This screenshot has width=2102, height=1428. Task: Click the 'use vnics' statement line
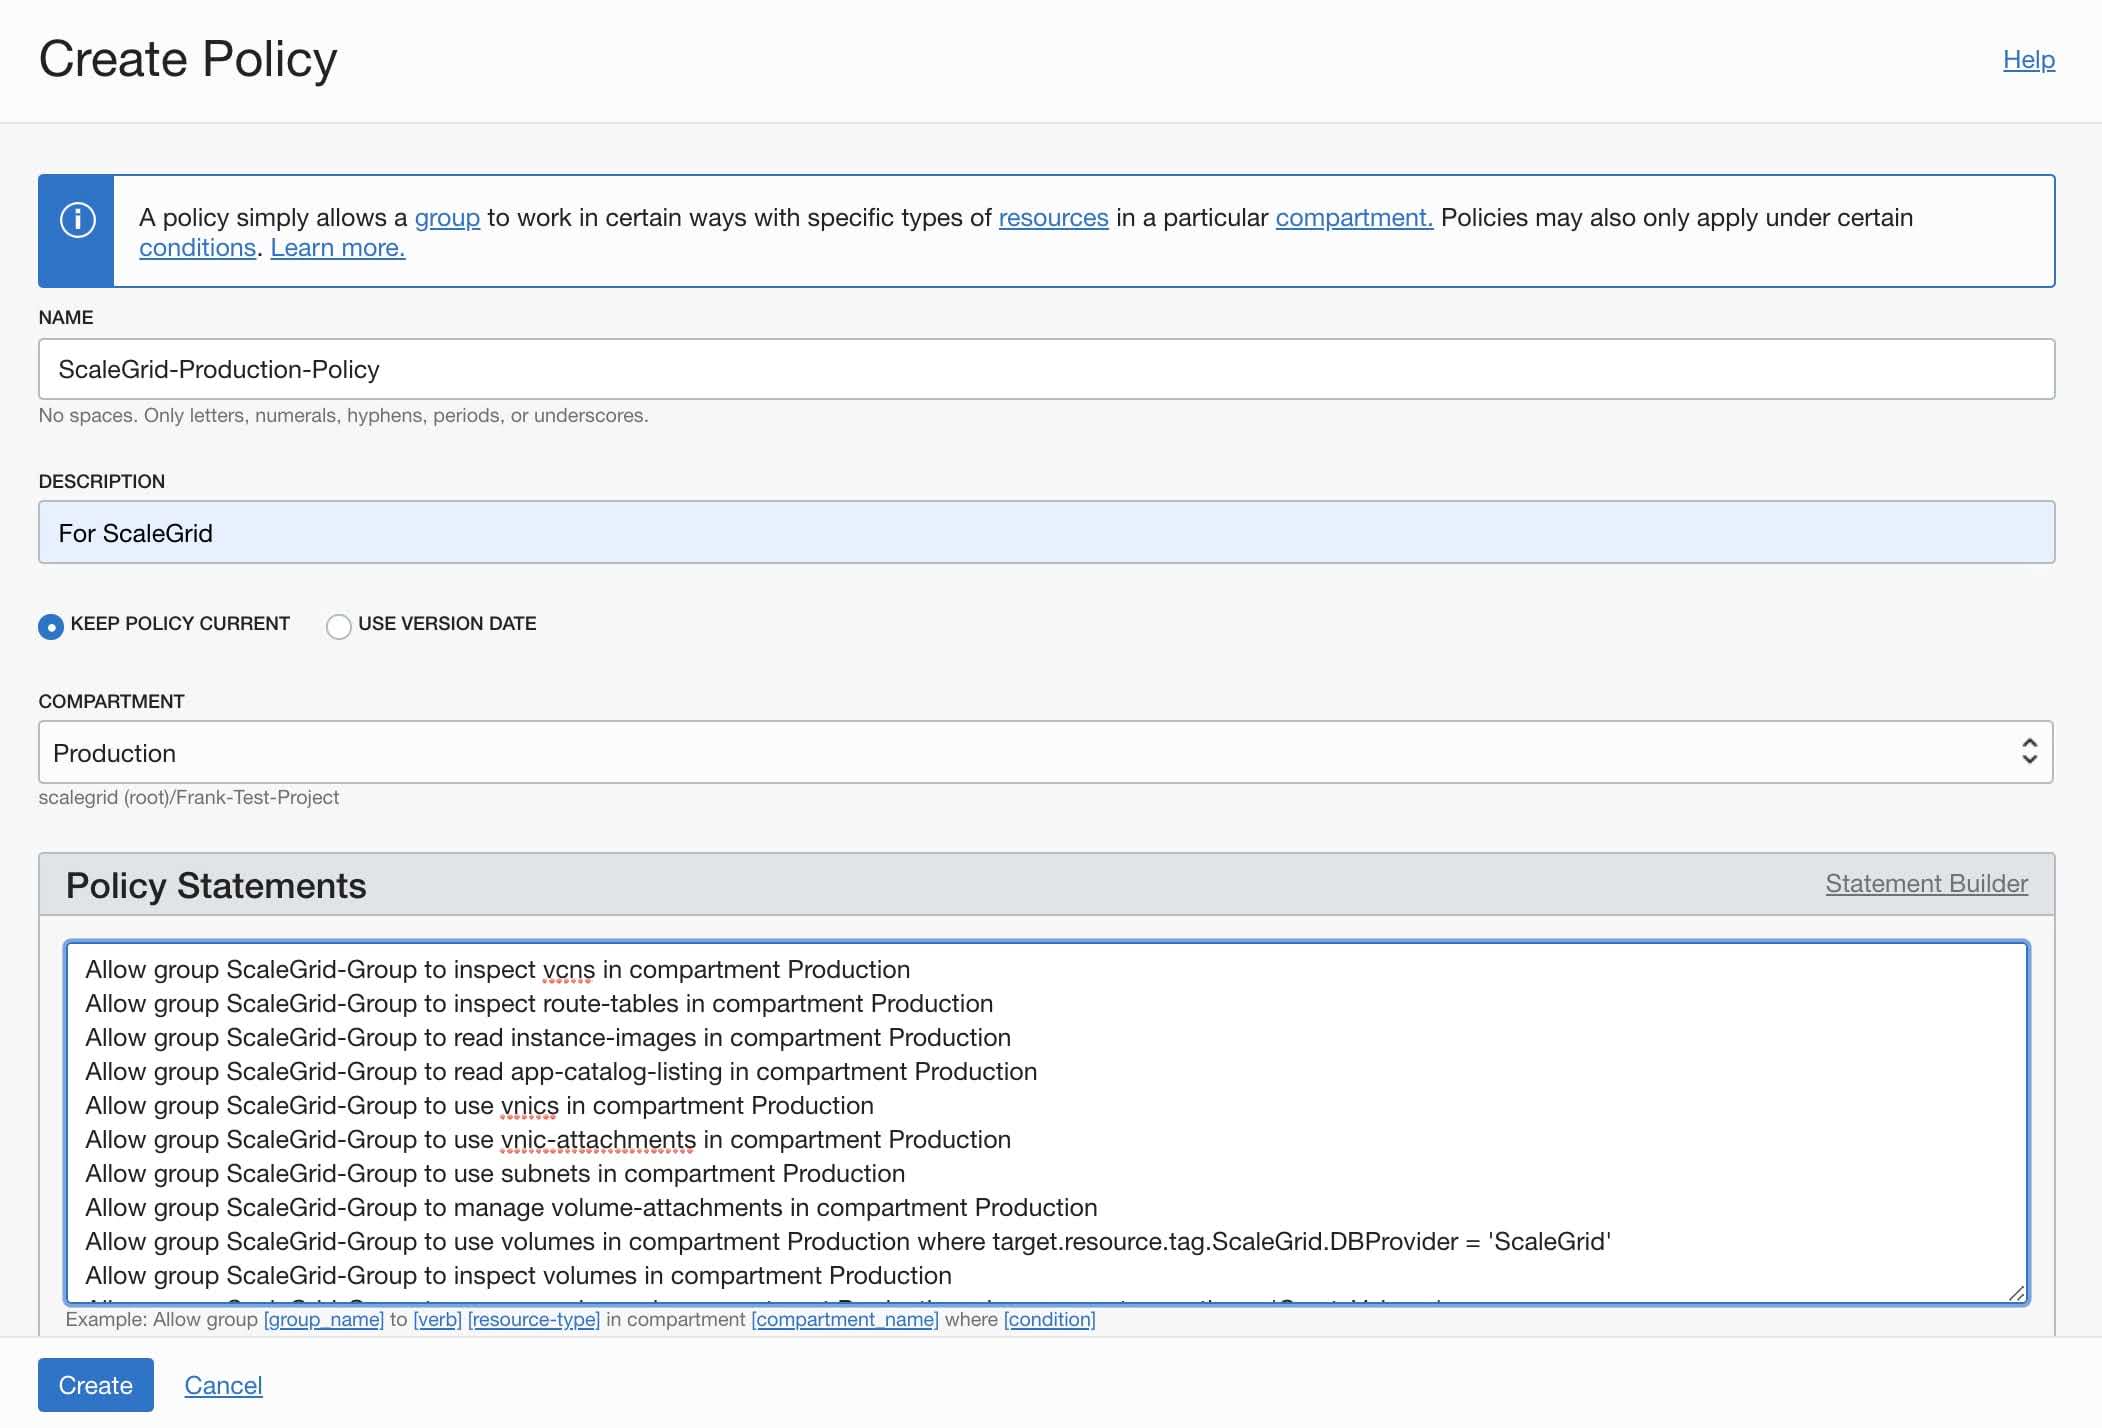(480, 1106)
